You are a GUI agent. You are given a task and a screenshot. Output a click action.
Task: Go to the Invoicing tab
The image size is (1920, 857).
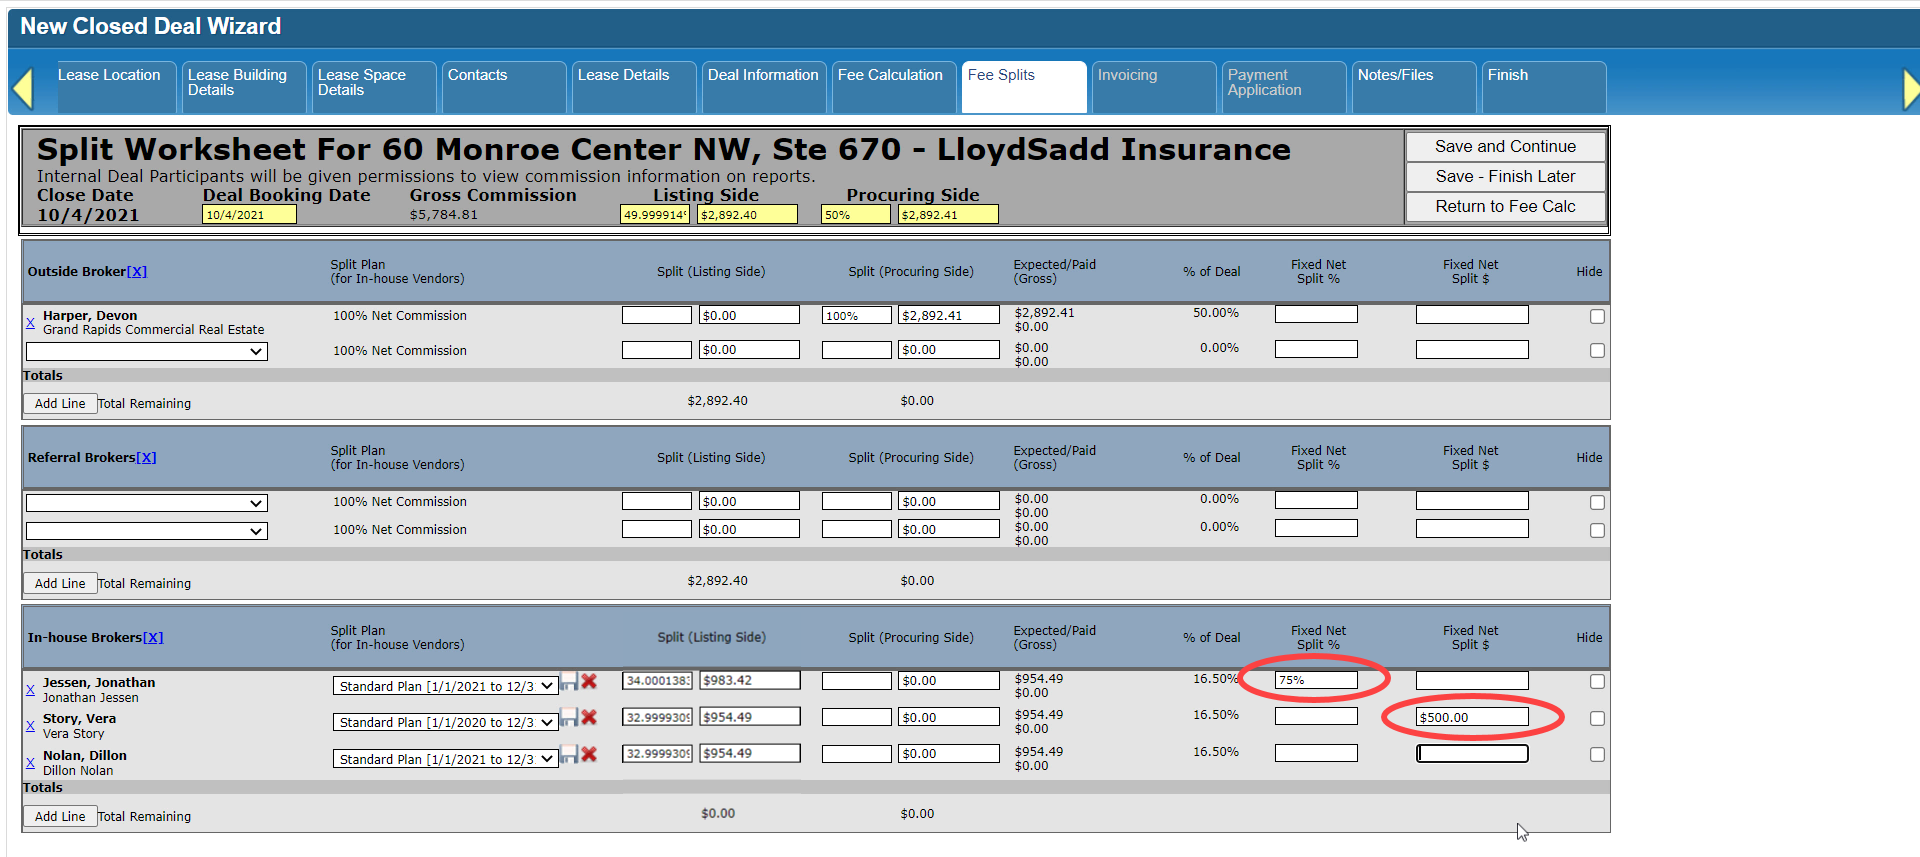(1127, 76)
